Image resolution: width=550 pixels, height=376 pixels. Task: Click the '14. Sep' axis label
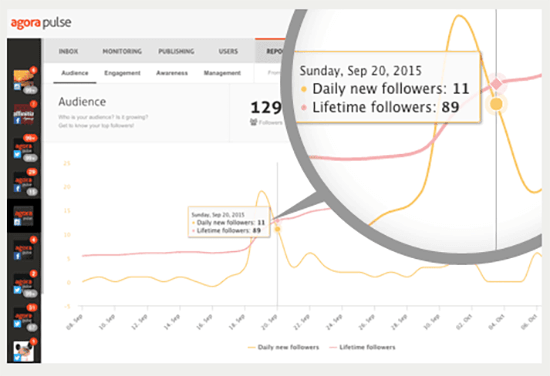tap(172, 322)
